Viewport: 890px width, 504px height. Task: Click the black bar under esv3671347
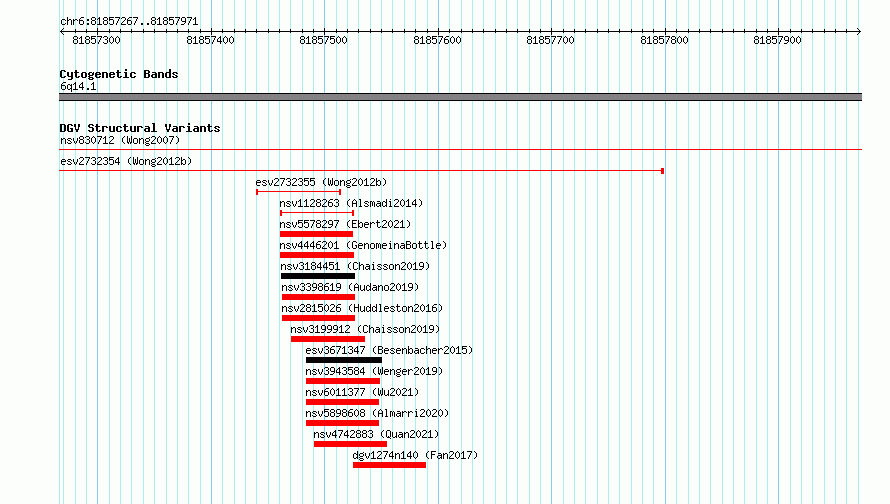(x=344, y=360)
